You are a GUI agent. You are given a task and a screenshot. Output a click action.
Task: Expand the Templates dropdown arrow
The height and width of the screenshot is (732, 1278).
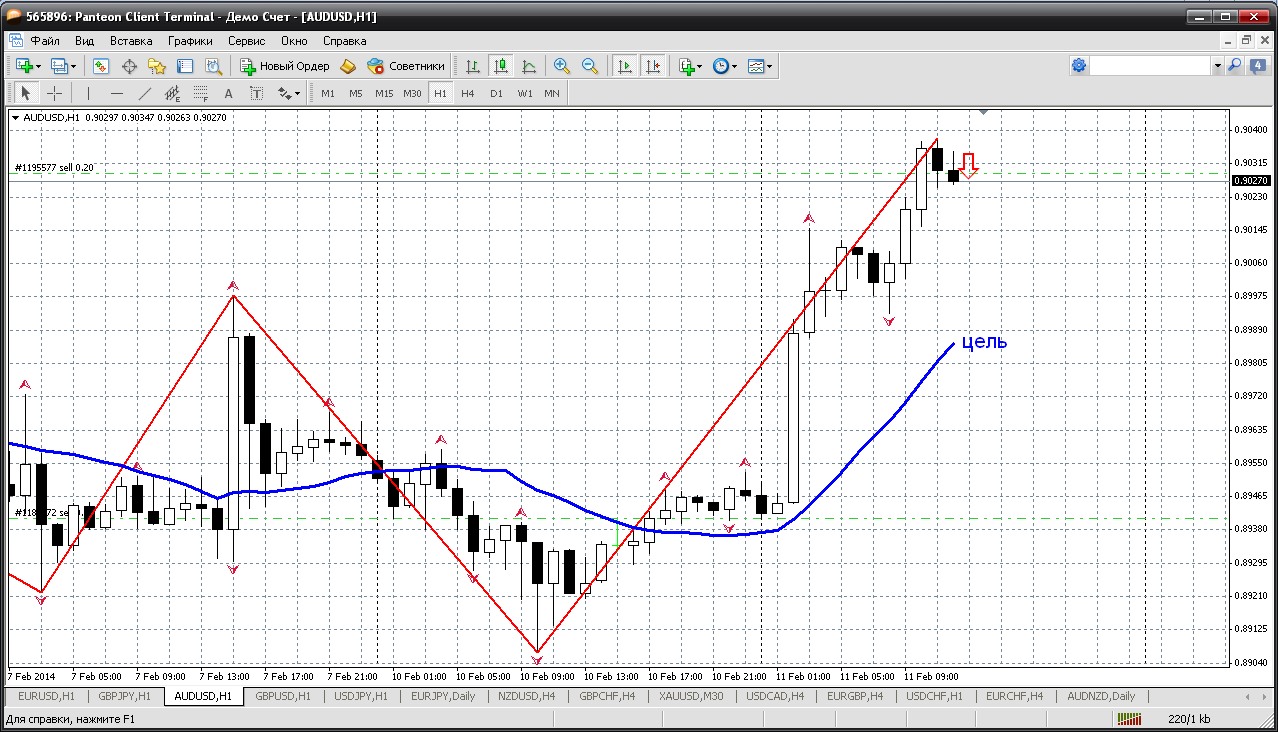(770, 66)
